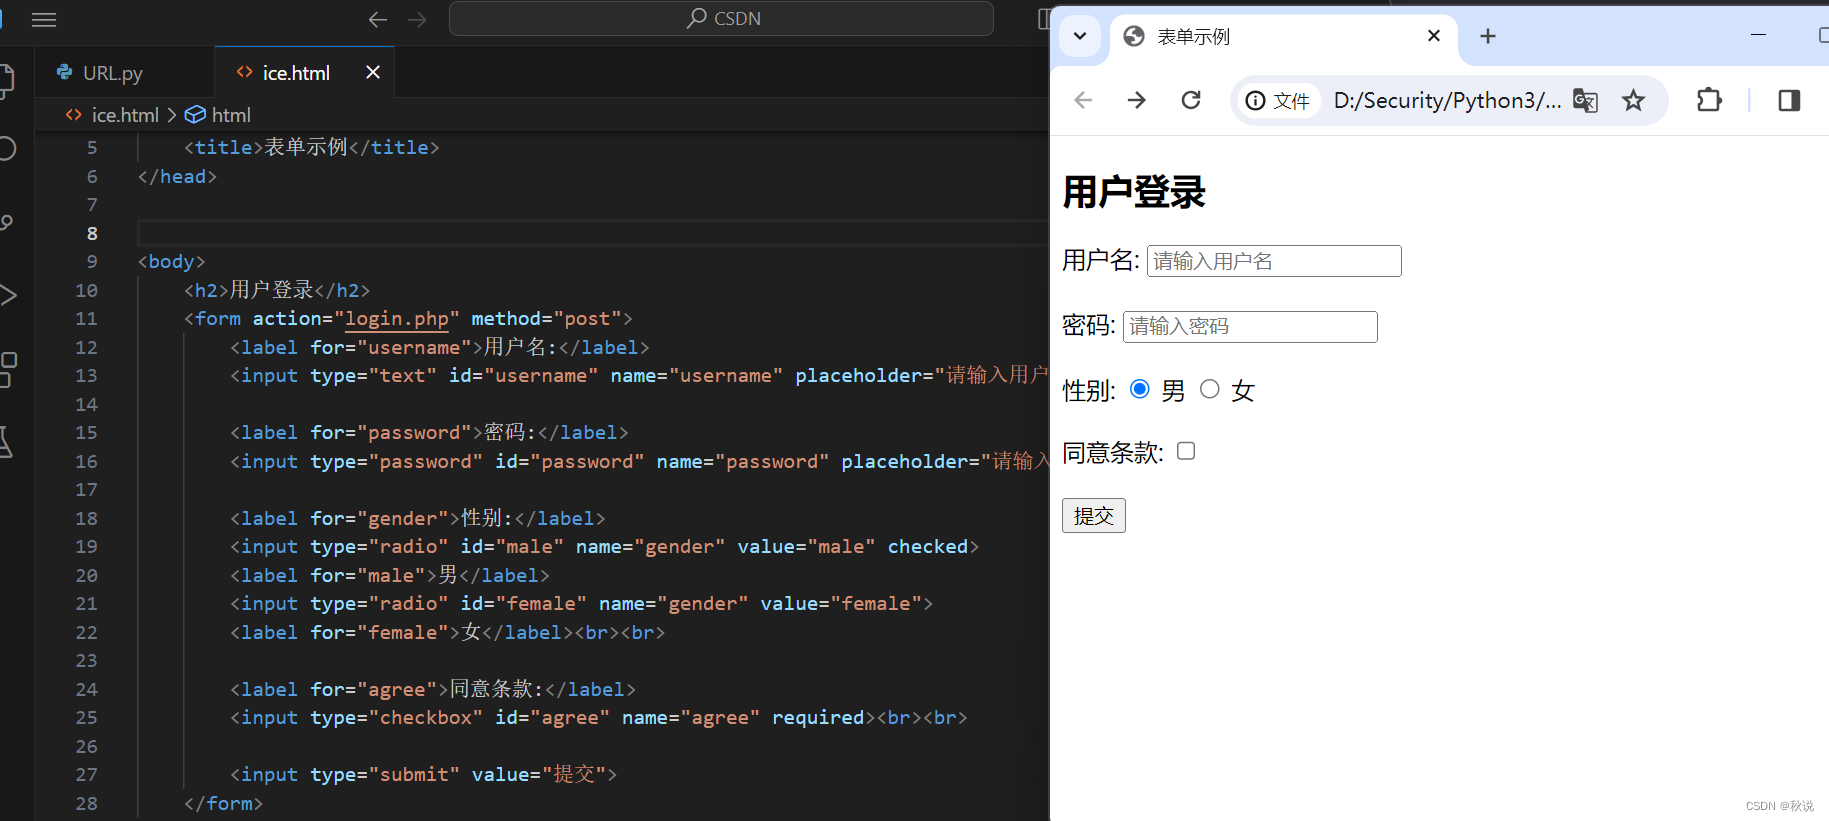Click the 同意条款: label
Image resolution: width=1829 pixels, height=821 pixels.
(x=1113, y=453)
